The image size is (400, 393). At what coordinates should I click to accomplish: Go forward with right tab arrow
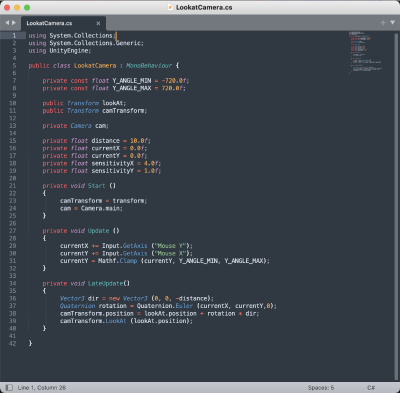coord(14,23)
